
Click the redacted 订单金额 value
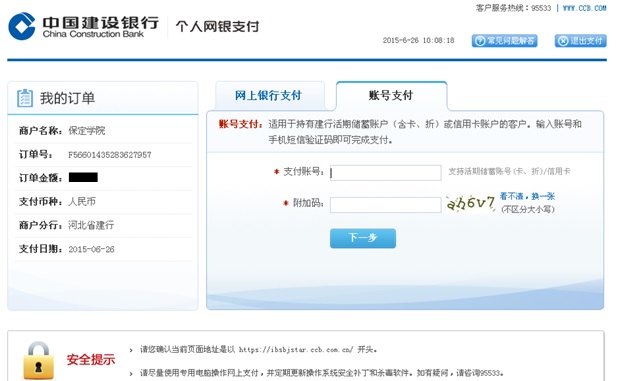(83, 178)
